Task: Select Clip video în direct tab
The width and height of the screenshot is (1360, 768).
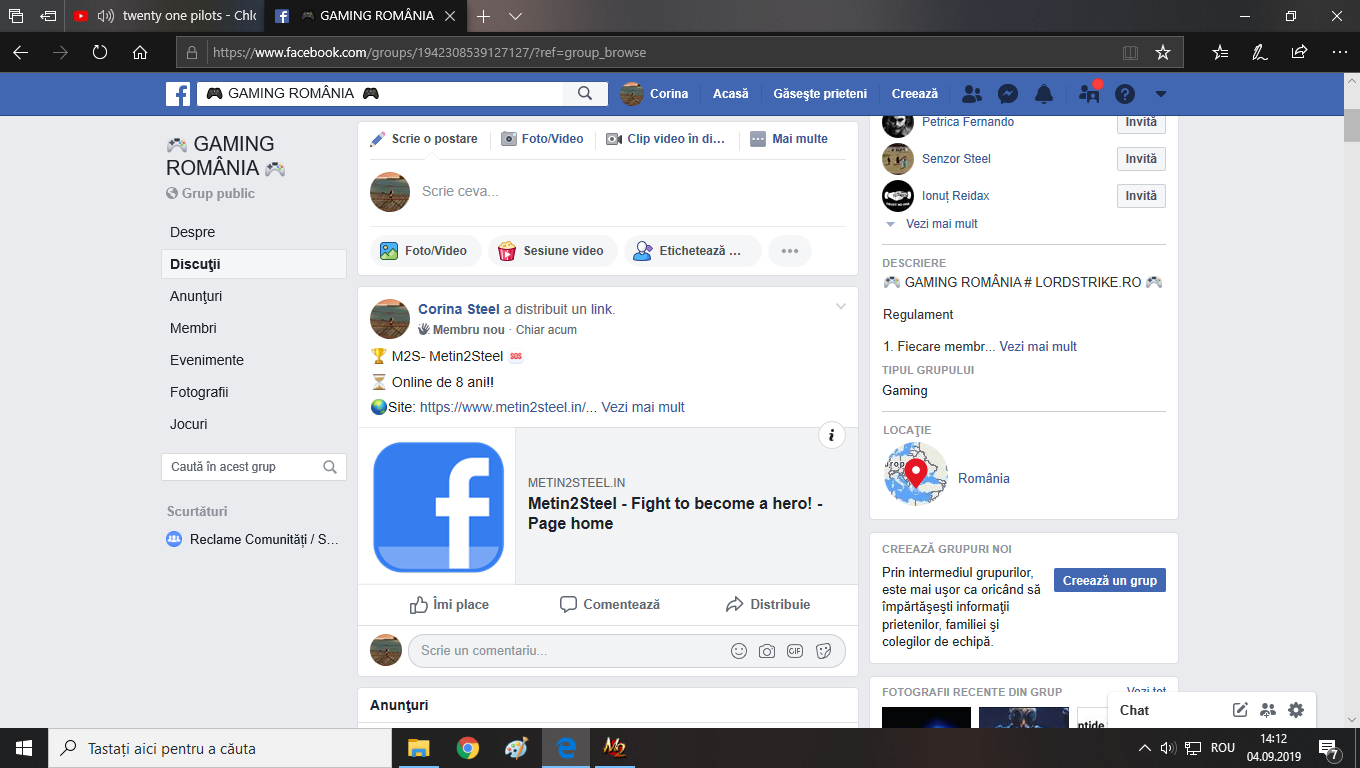Action: tap(666, 139)
